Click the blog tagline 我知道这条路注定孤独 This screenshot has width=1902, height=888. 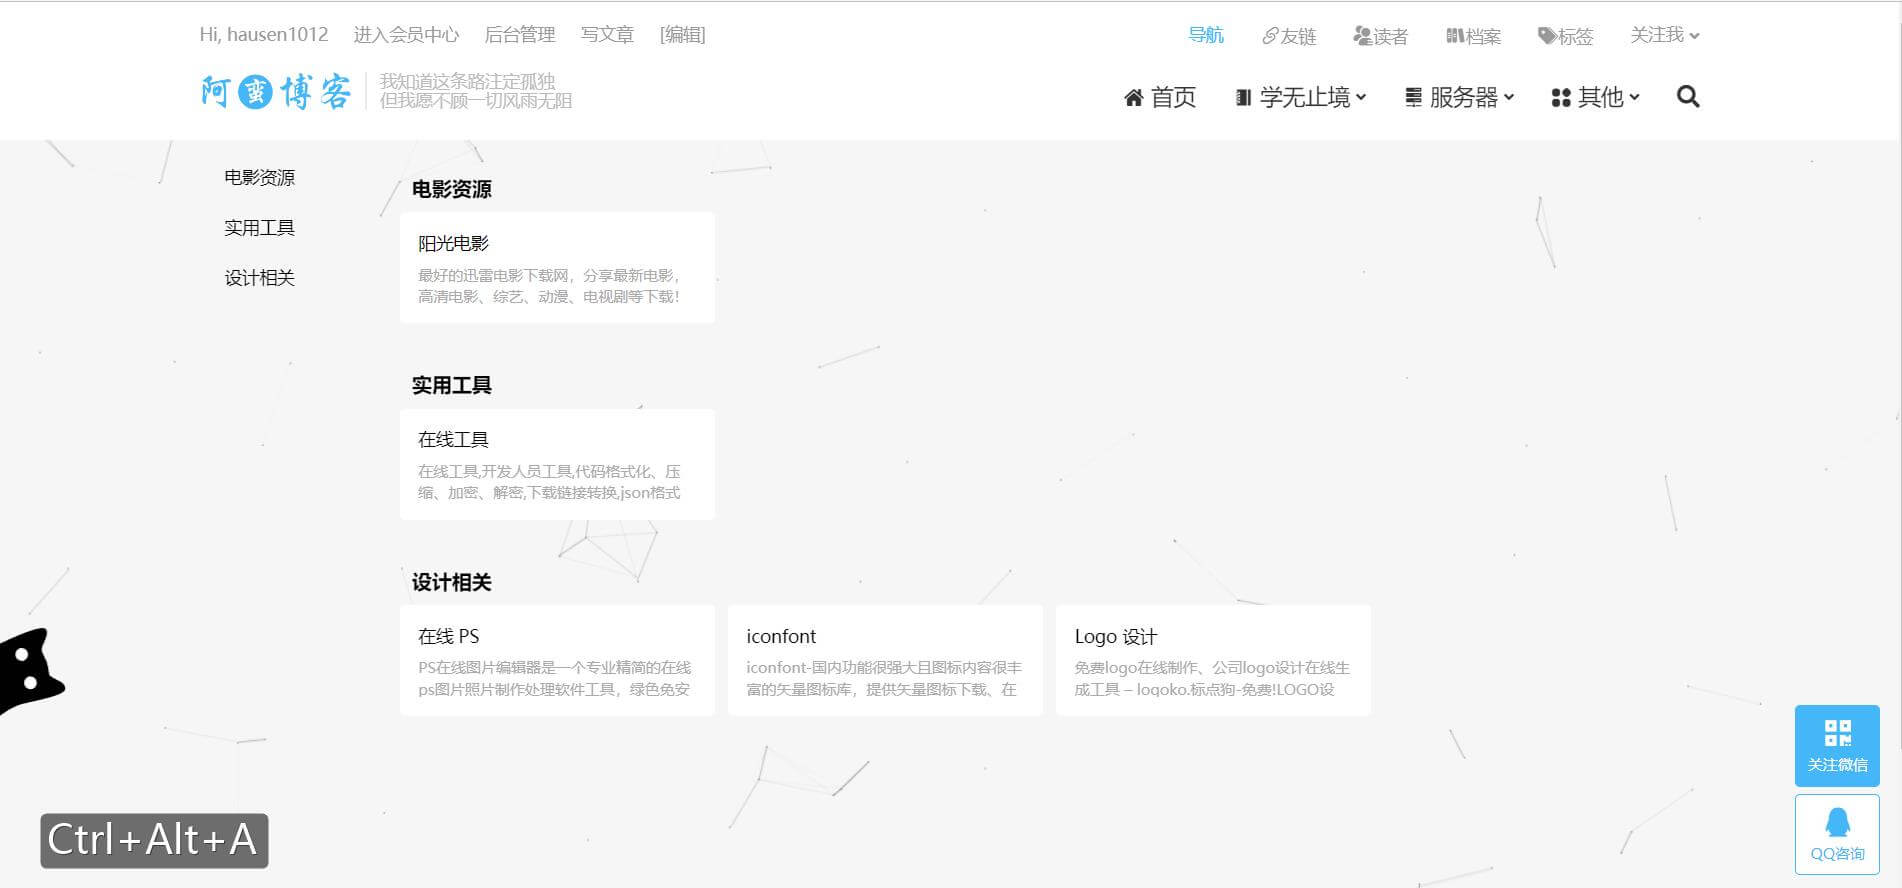click(467, 82)
